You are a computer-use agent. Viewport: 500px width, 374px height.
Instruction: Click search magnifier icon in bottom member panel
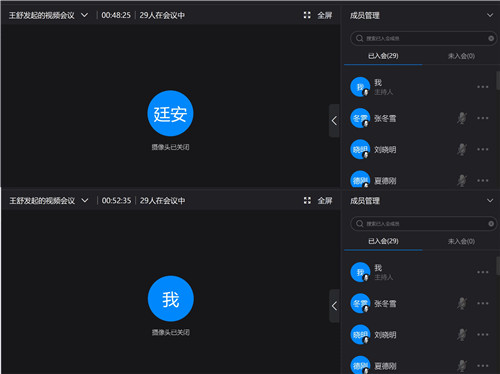[x=359, y=223]
